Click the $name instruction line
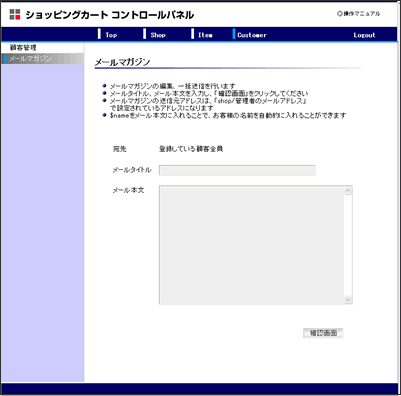Image resolution: width=401 pixels, height=396 pixels. (x=228, y=115)
